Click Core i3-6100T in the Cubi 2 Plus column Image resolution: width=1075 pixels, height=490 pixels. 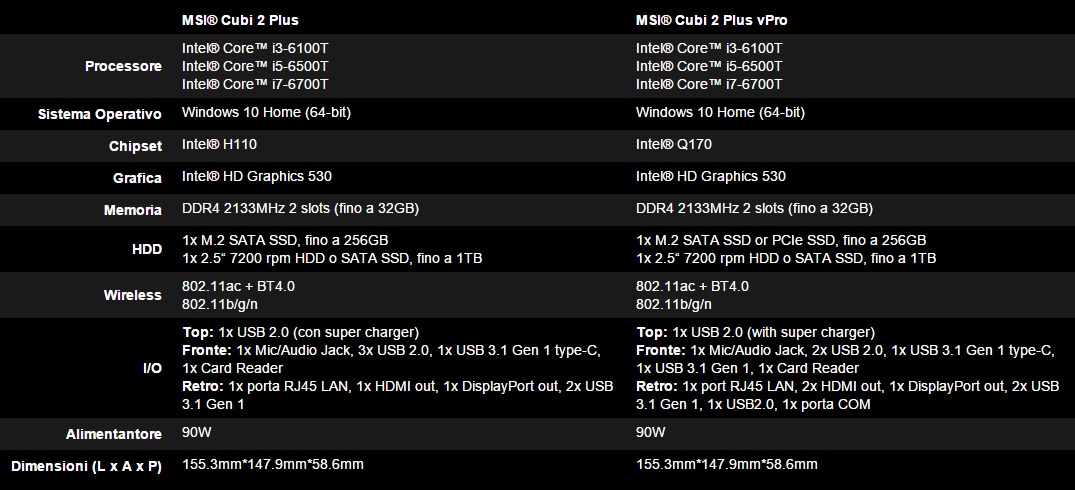255,48
